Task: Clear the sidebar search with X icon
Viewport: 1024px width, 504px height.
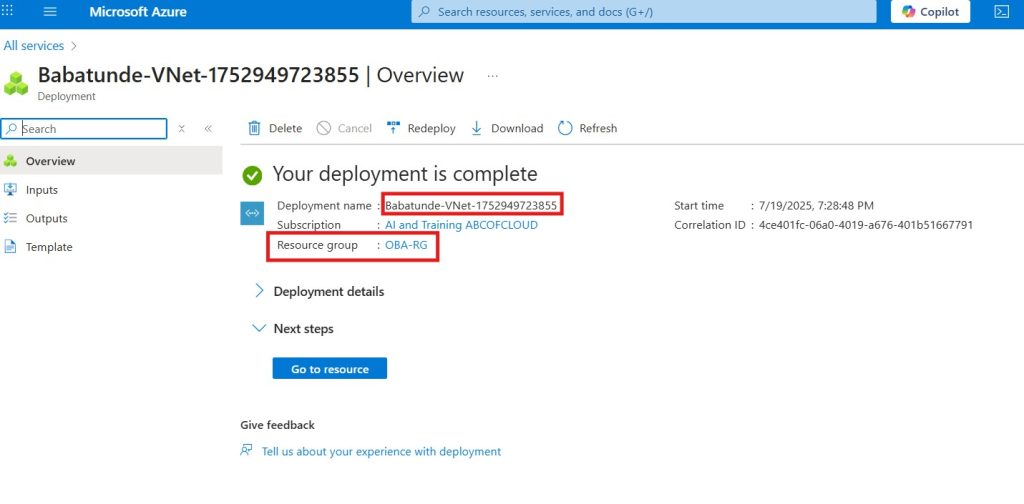Action: (182, 129)
